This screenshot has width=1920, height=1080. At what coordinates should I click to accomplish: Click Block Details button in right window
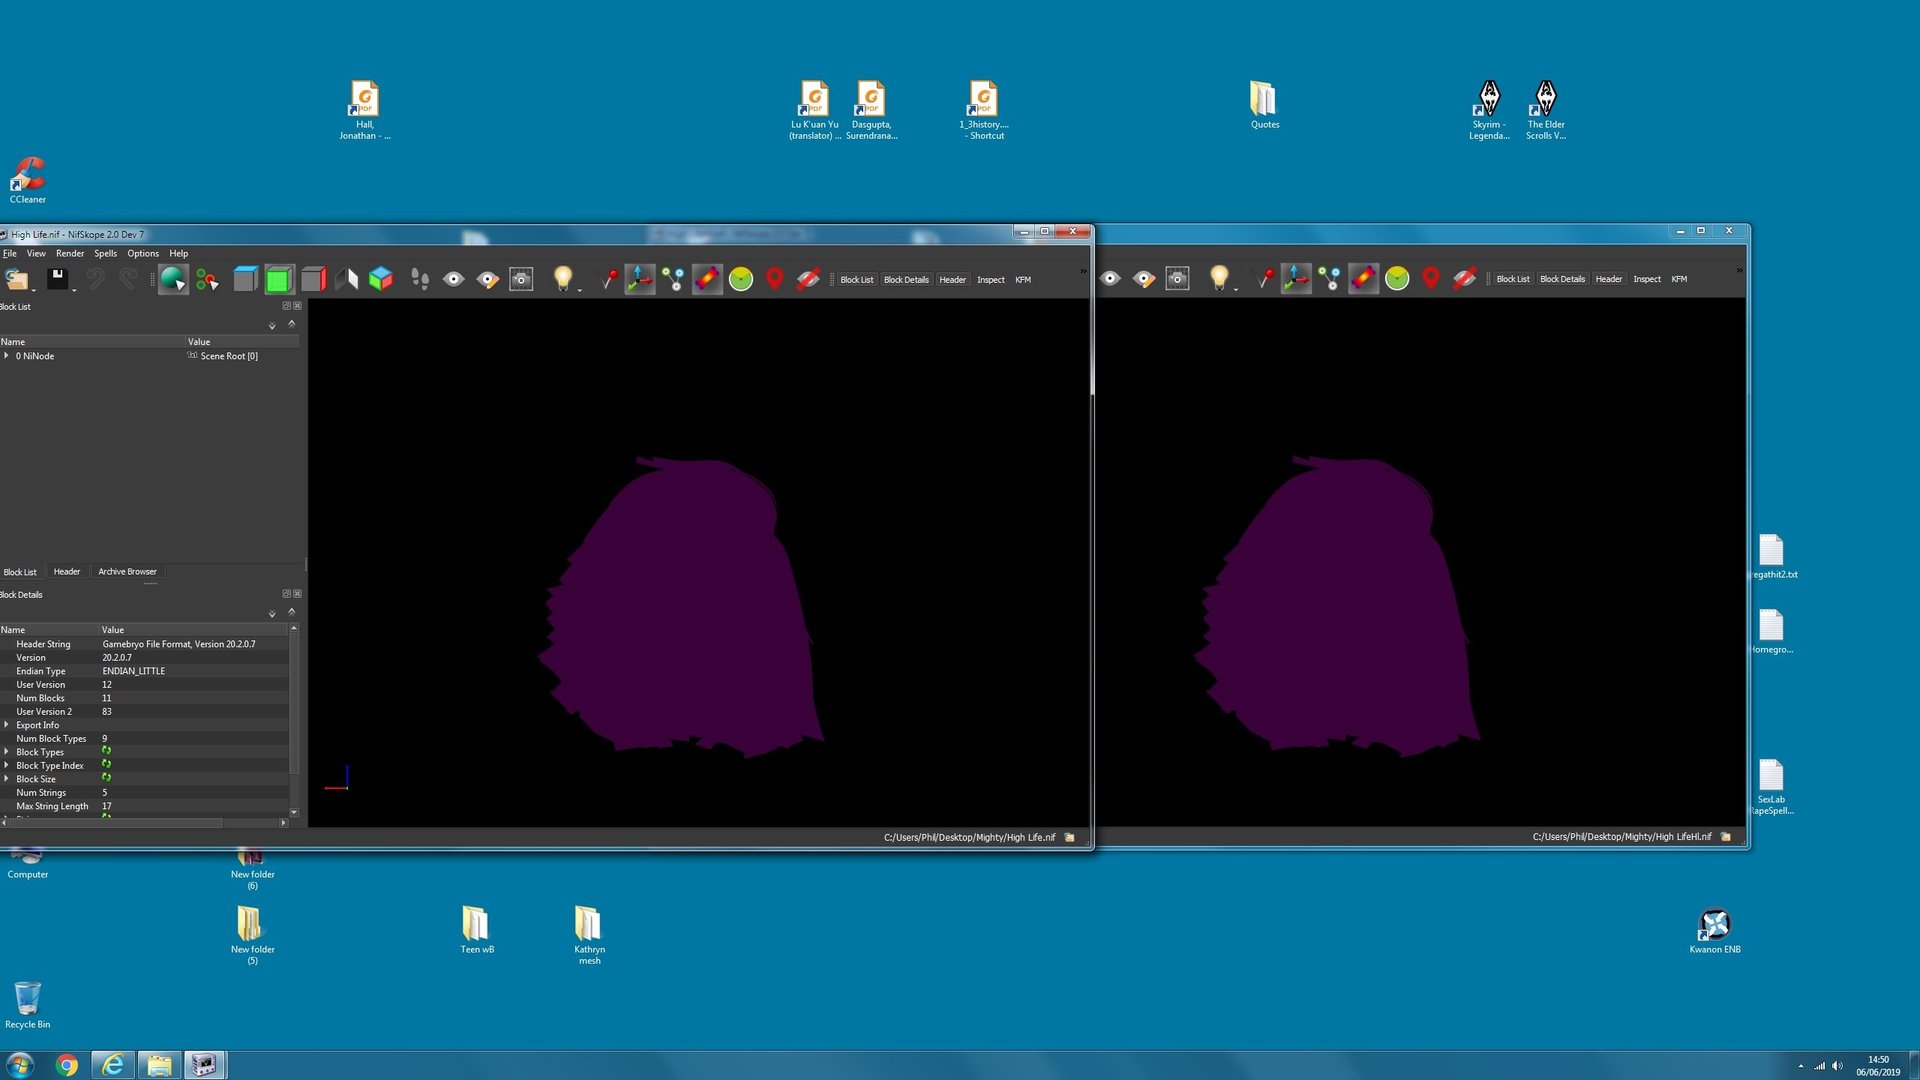pyautogui.click(x=1562, y=279)
